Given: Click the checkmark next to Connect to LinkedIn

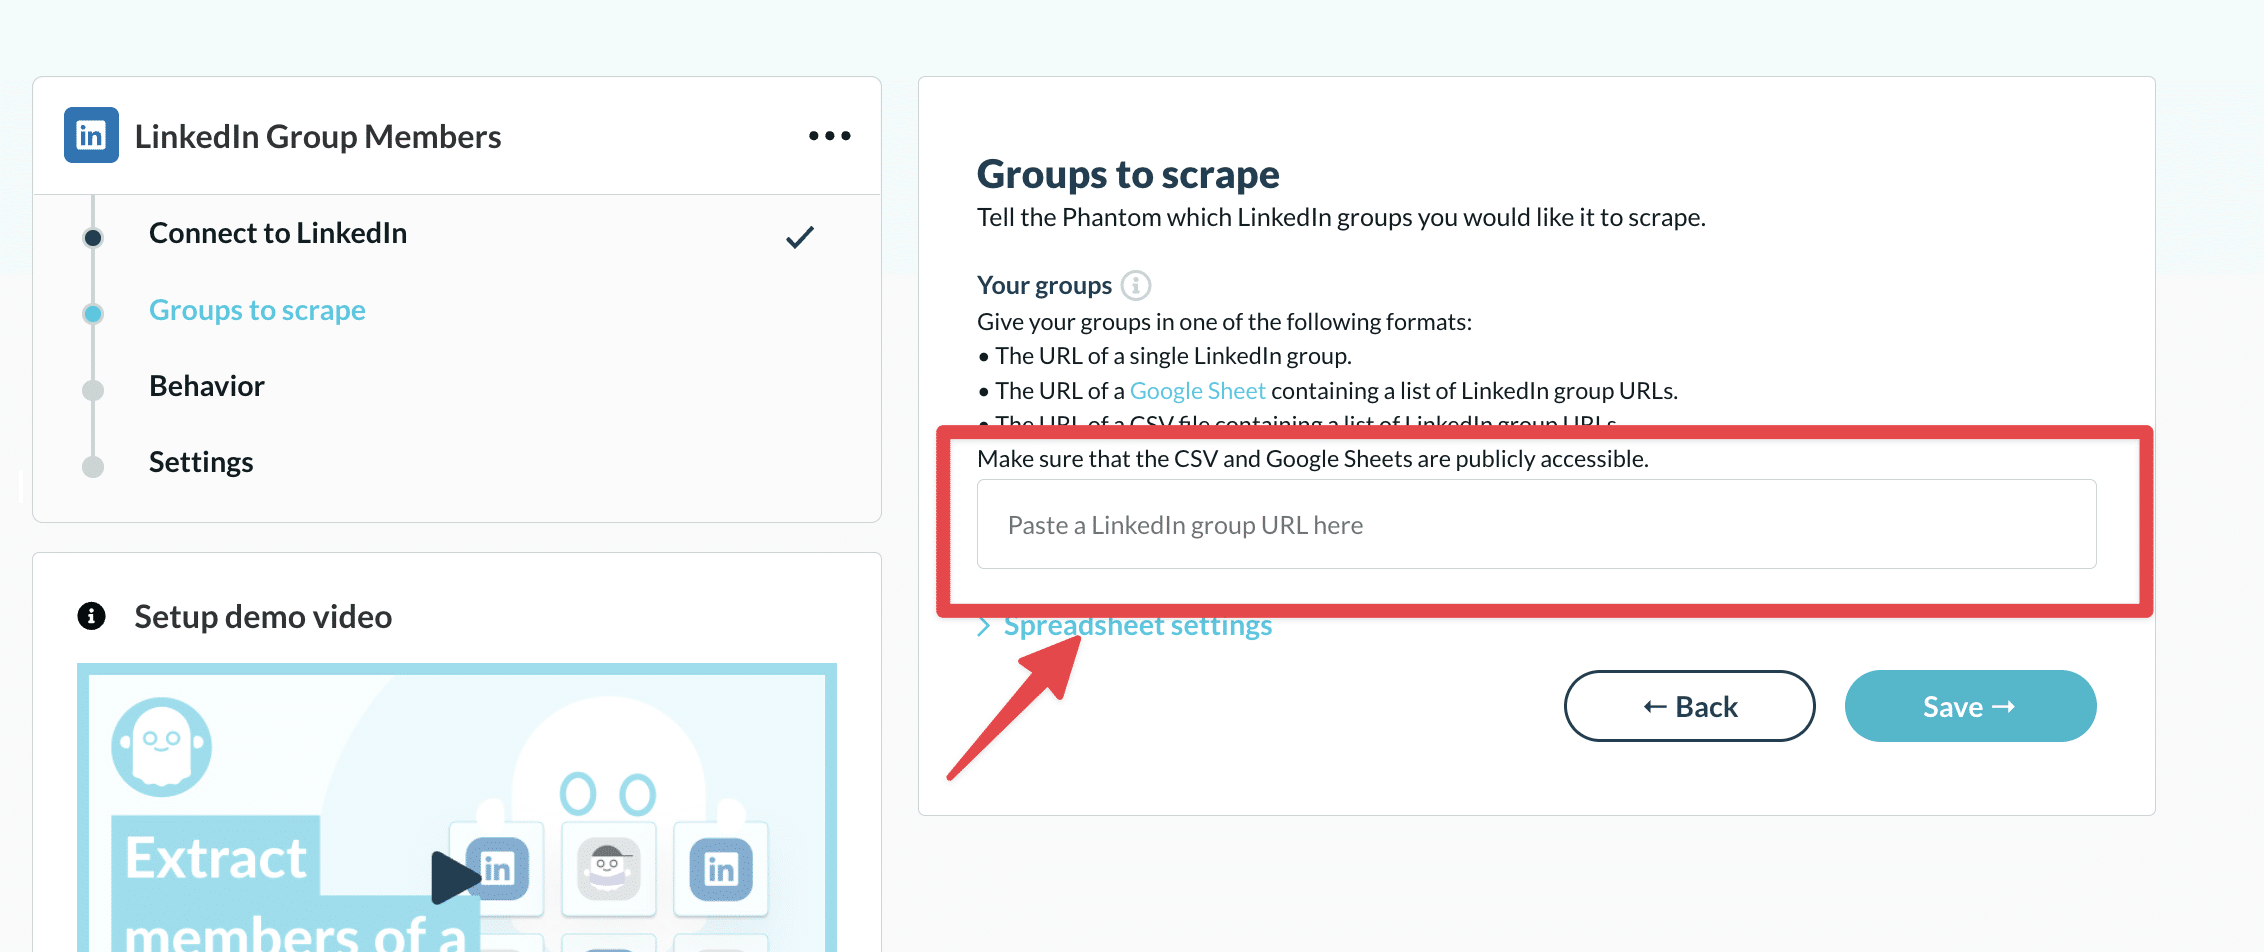Looking at the screenshot, I should pyautogui.click(x=800, y=237).
